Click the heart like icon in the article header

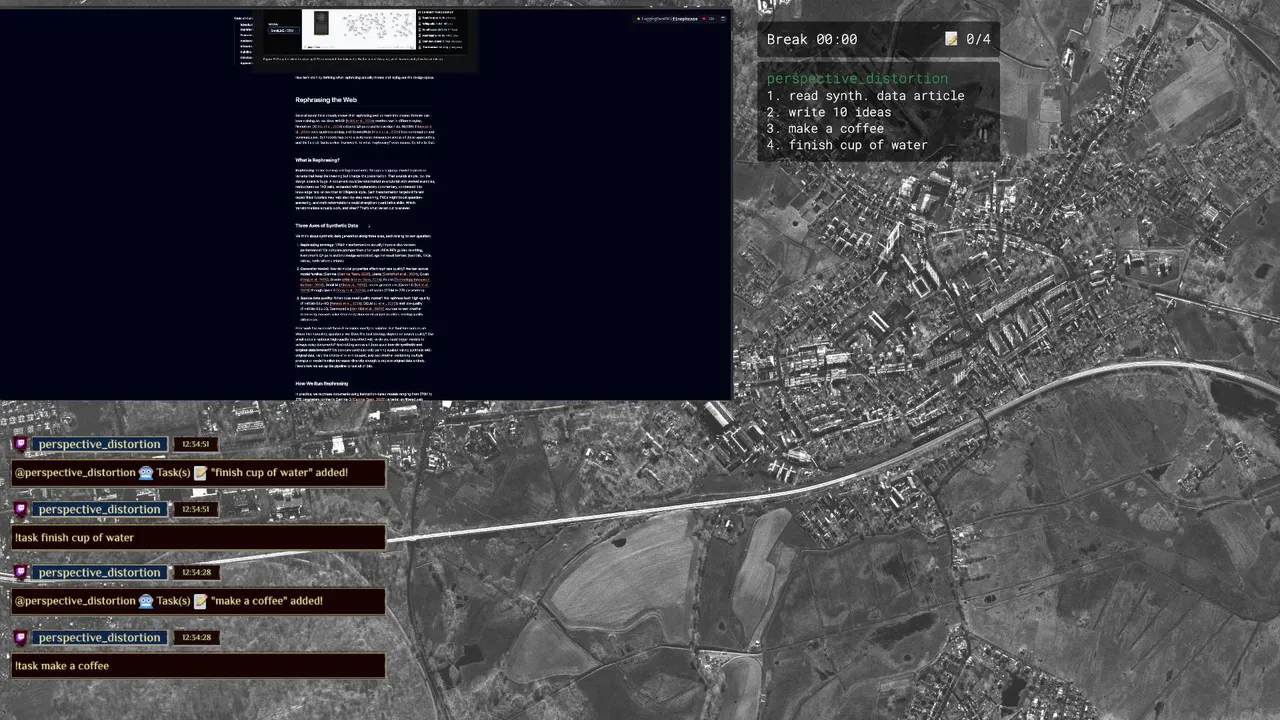[x=704, y=18]
